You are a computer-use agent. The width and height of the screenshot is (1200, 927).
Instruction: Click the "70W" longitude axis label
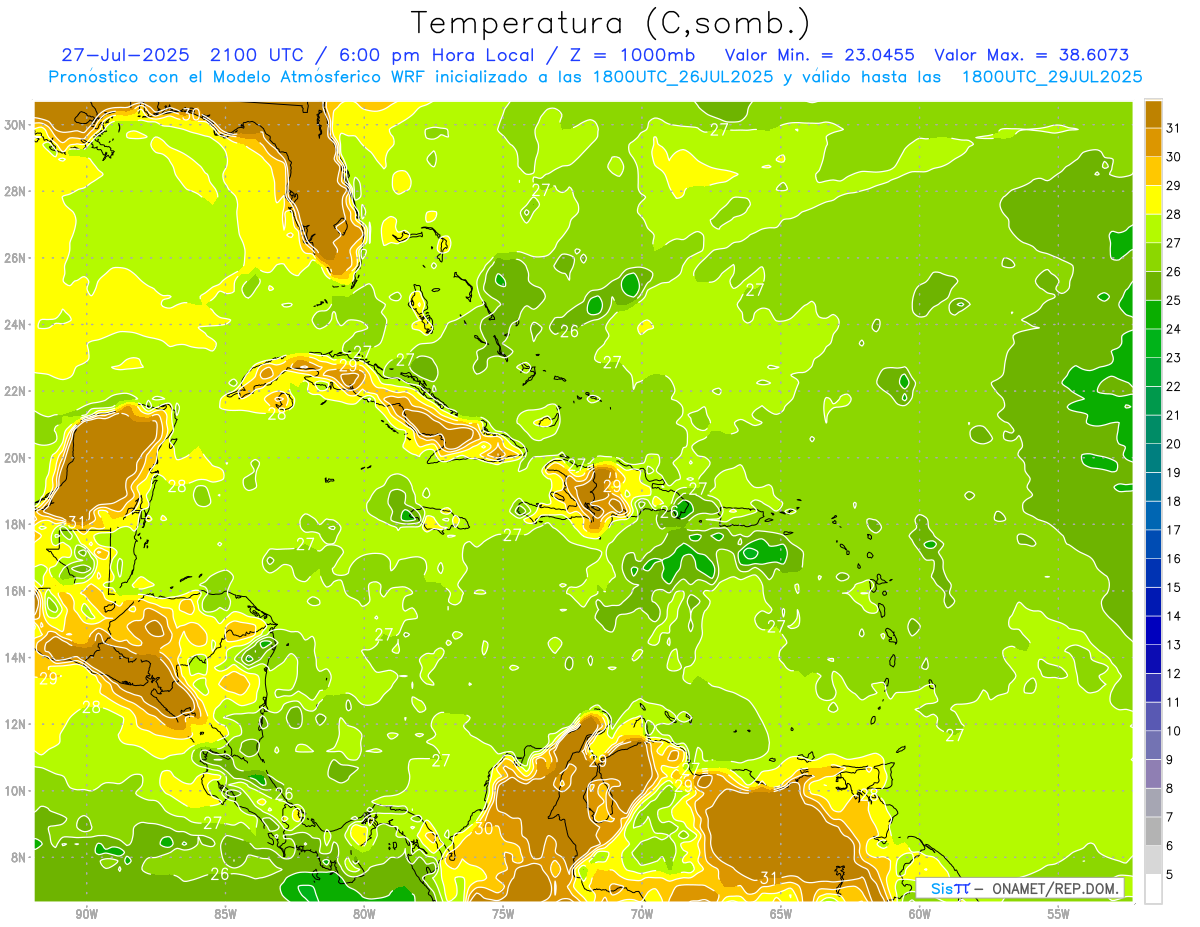(642, 915)
